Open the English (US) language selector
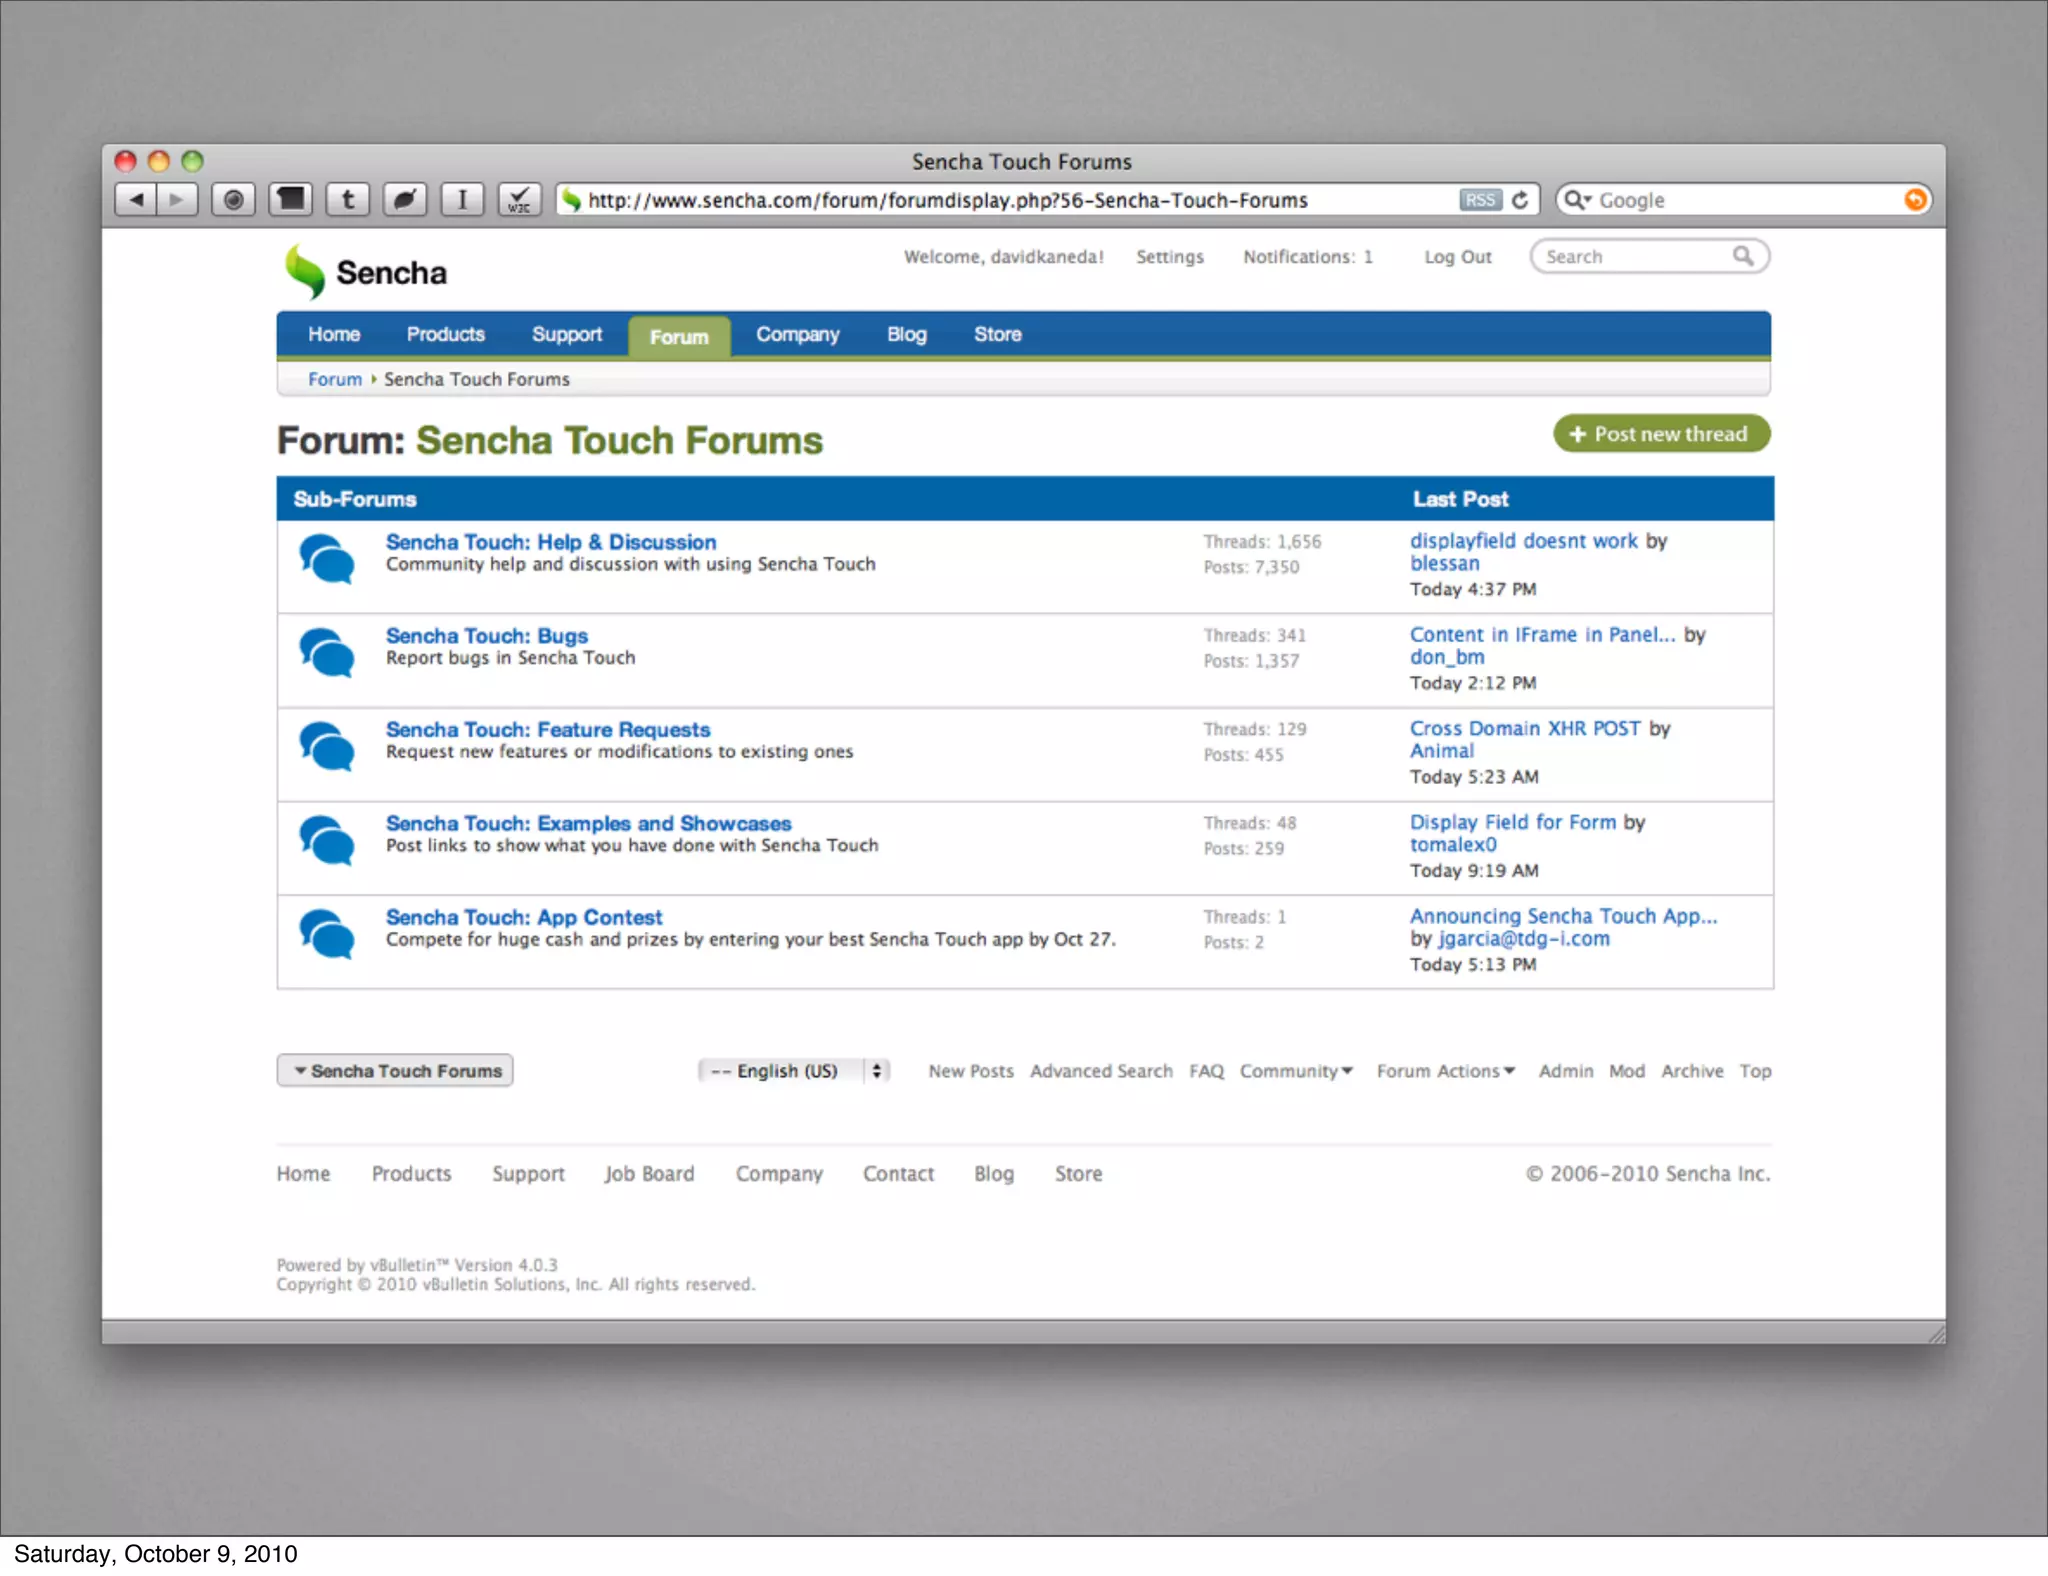The height and width of the screenshot is (1576, 2048). coord(794,1071)
